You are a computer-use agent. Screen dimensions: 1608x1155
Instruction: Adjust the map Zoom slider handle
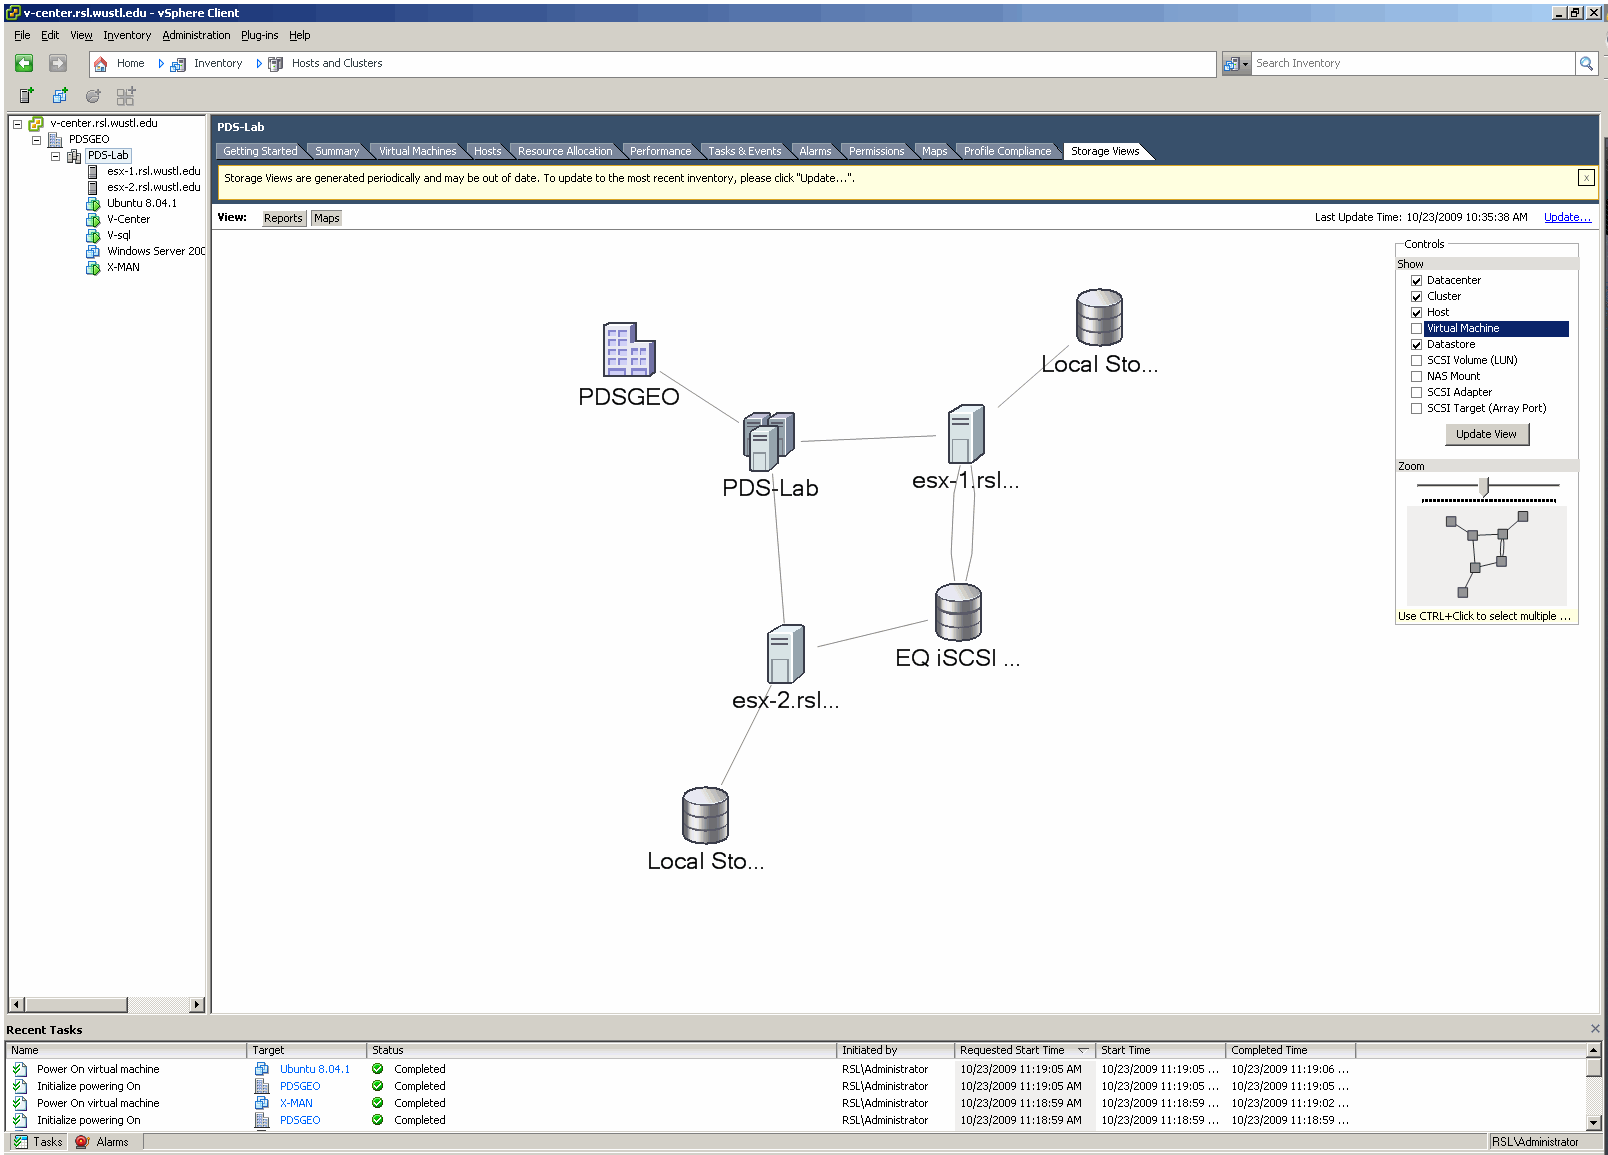[1484, 485]
